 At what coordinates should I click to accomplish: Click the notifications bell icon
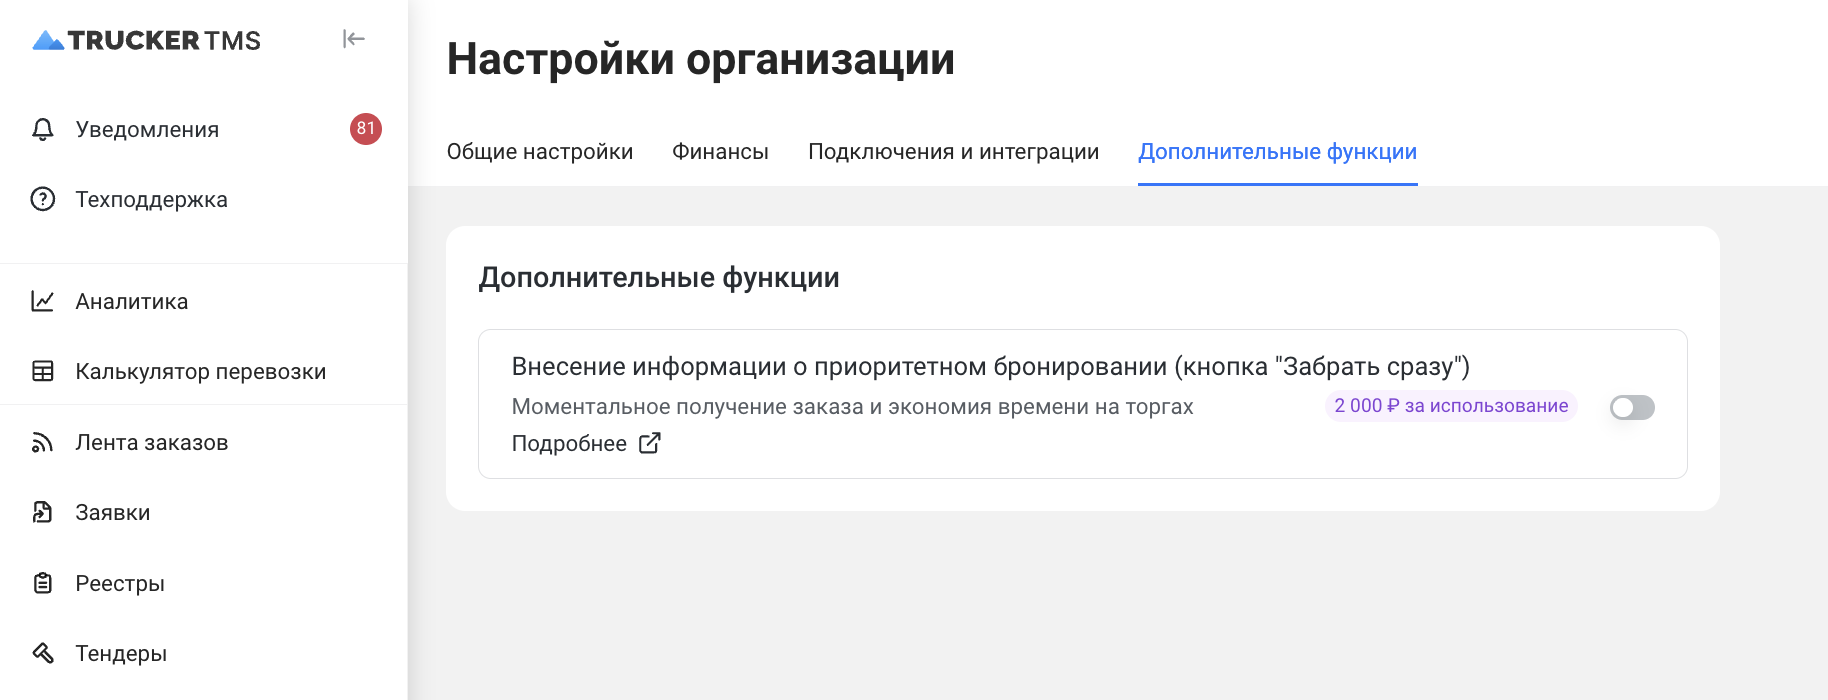(42, 129)
